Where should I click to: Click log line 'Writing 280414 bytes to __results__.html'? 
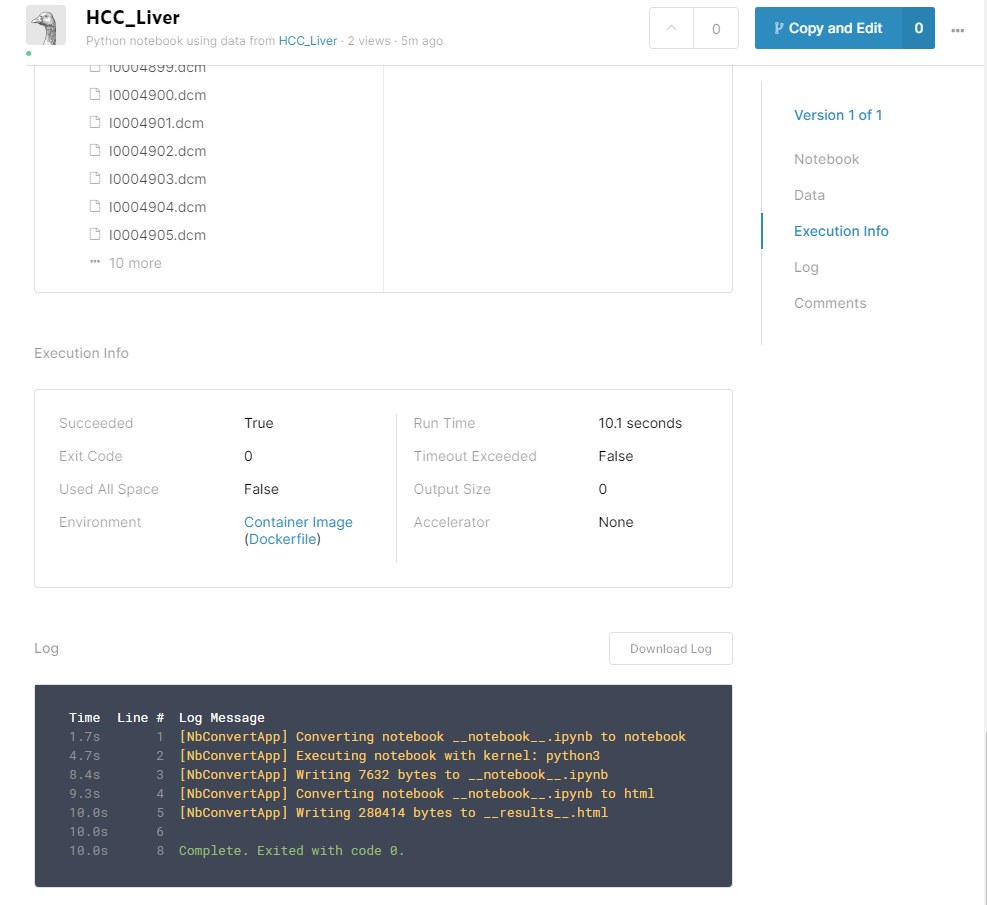click(393, 813)
